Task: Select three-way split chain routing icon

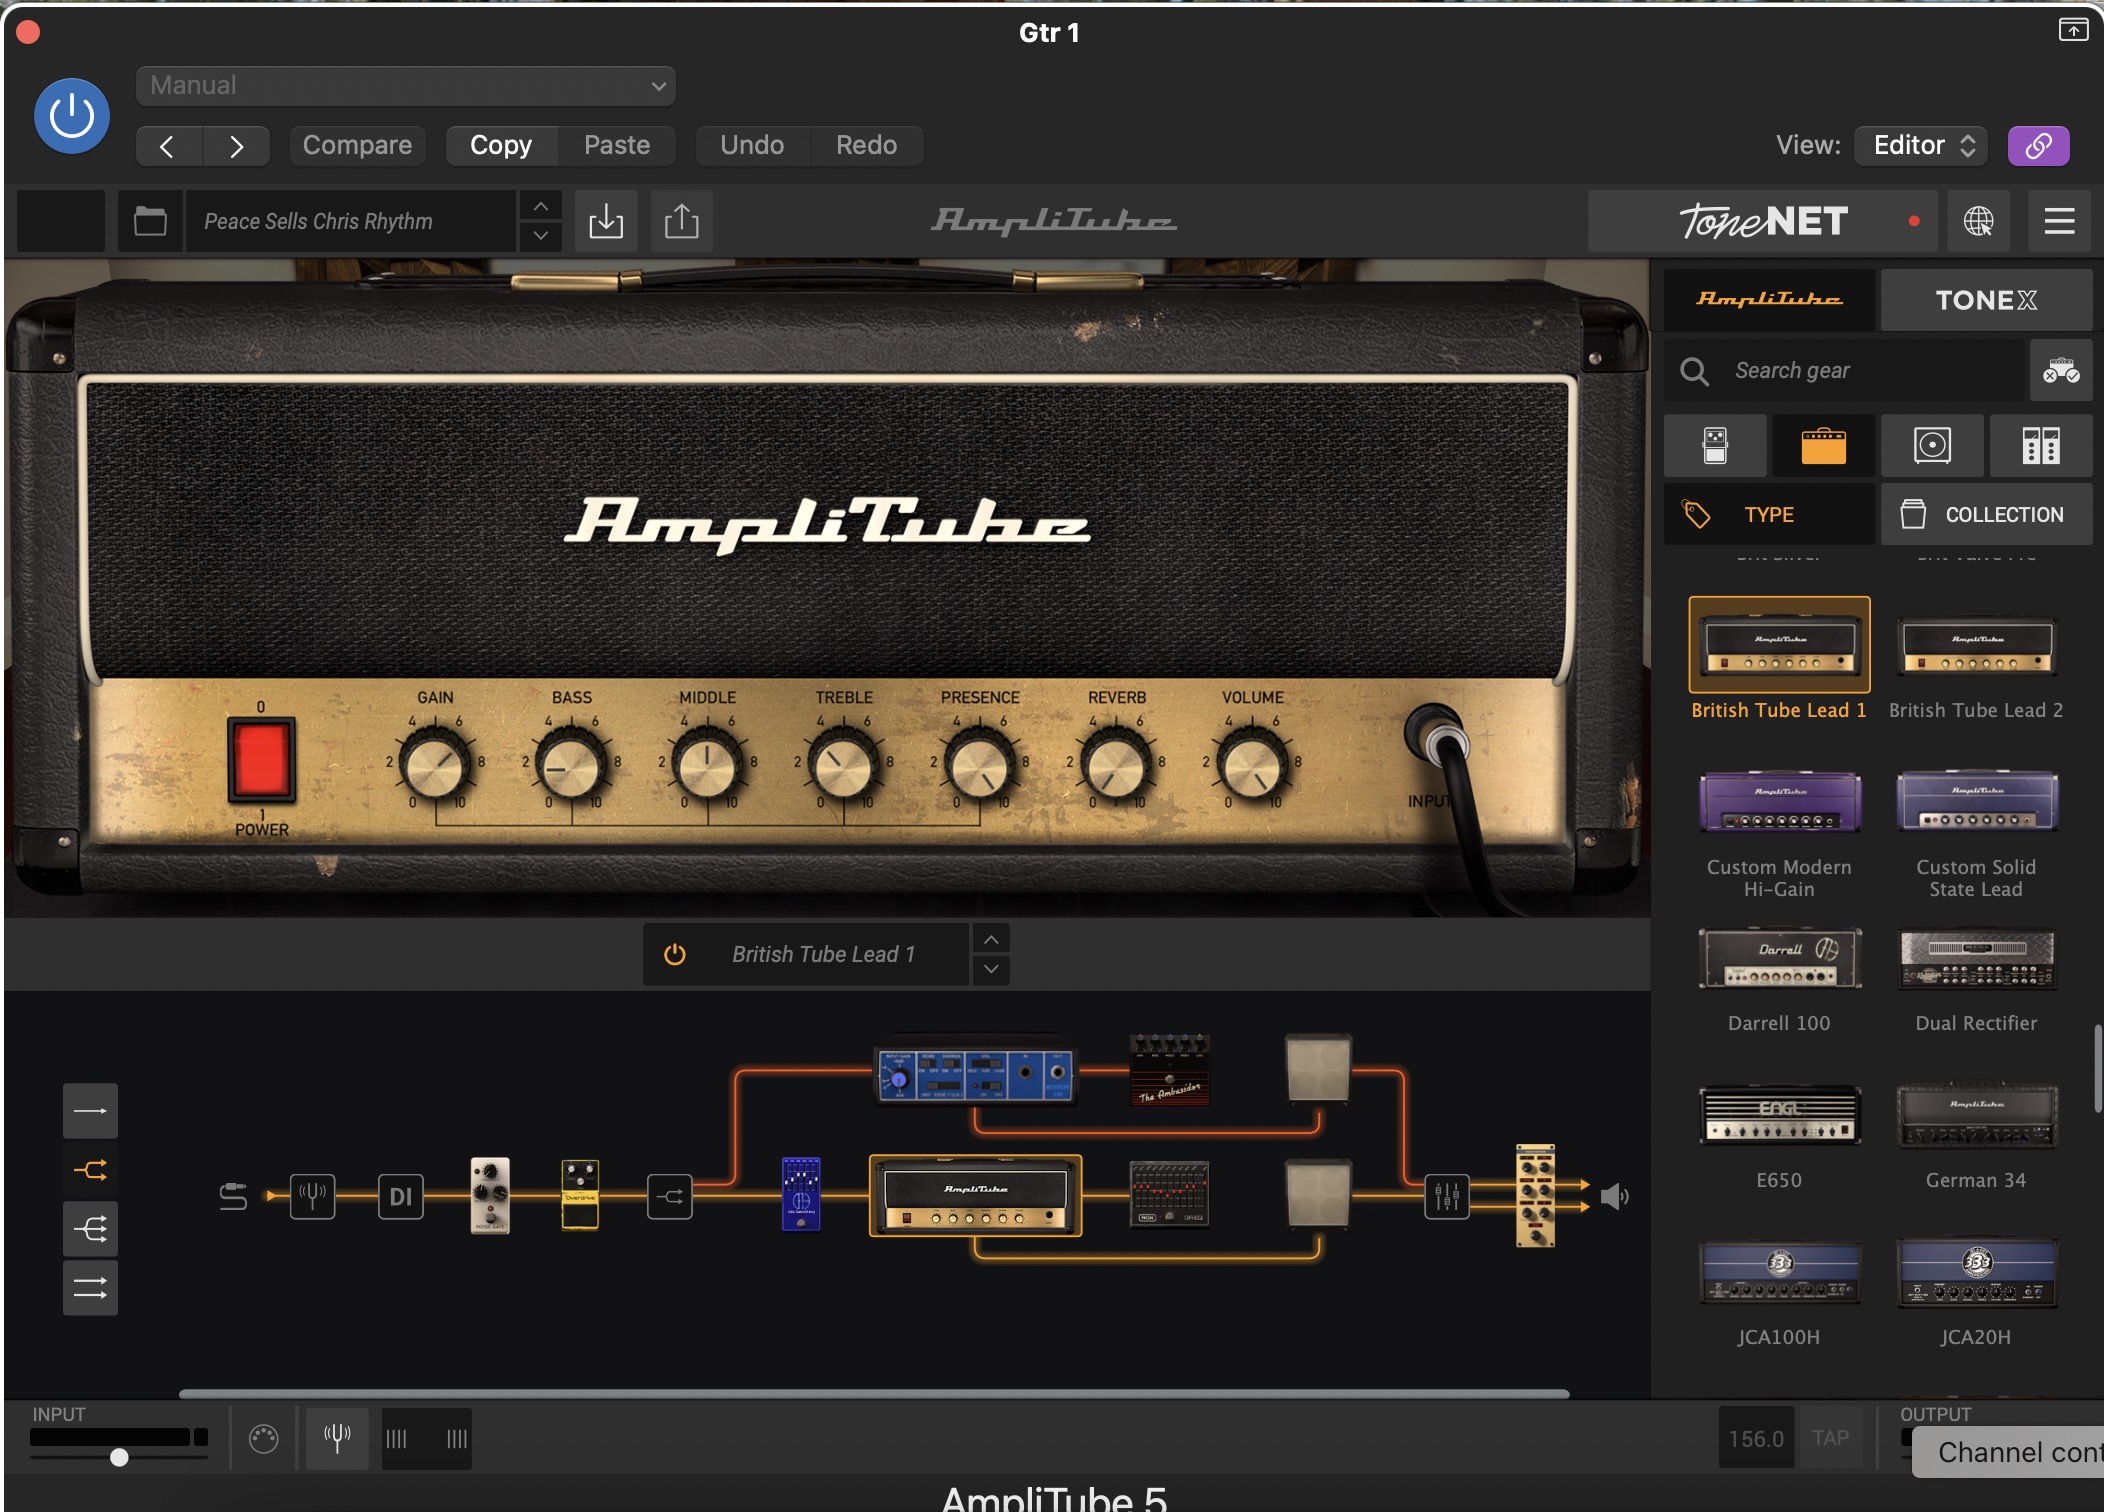Action: (x=90, y=1229)
